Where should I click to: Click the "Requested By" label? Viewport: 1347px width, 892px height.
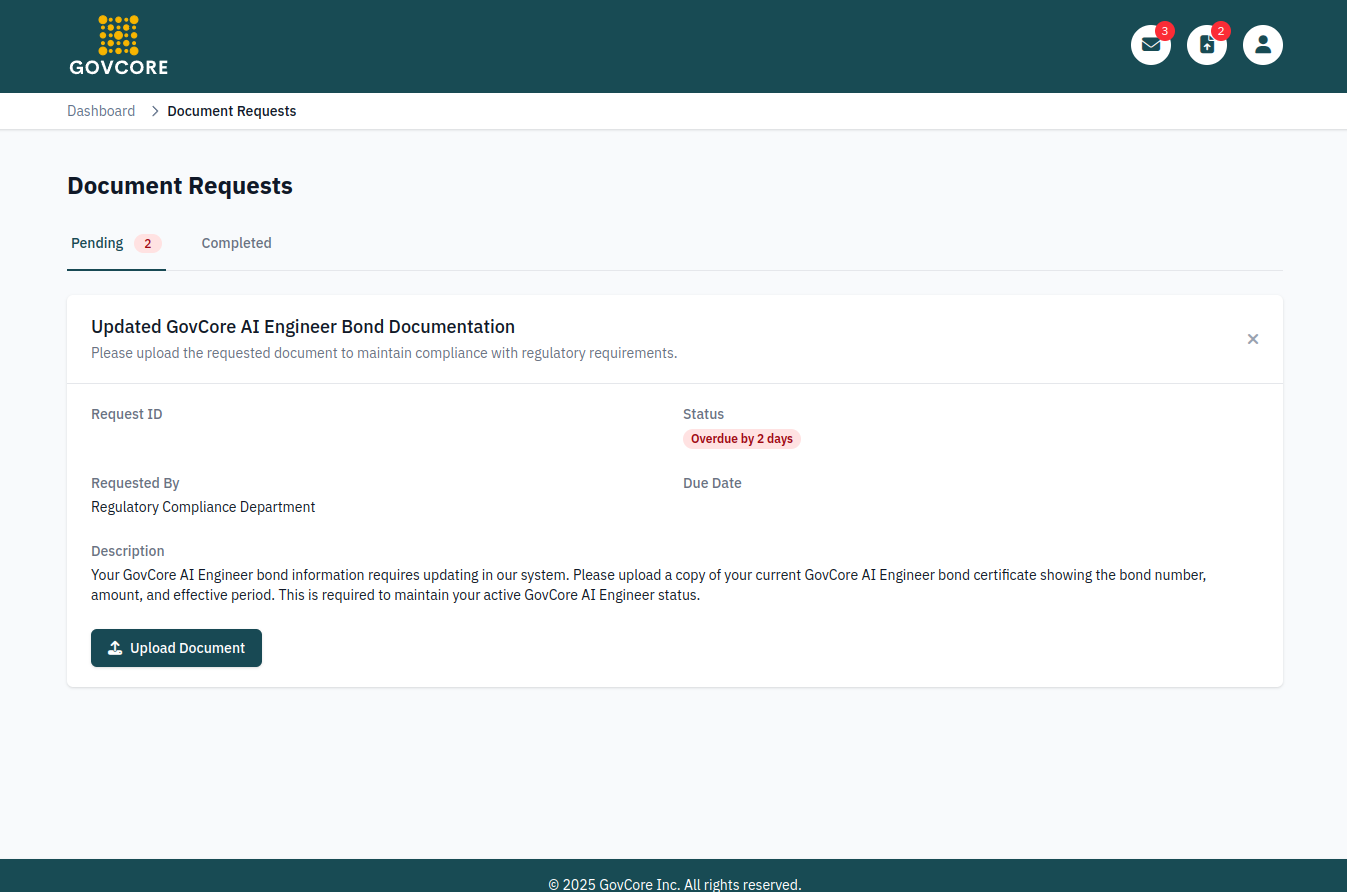pyautogui.click(x=135, y=483)
